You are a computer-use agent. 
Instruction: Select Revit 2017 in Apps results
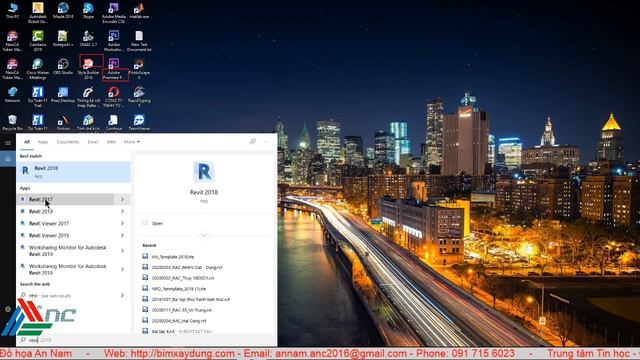pyautogui.click(x=66, y=199)
